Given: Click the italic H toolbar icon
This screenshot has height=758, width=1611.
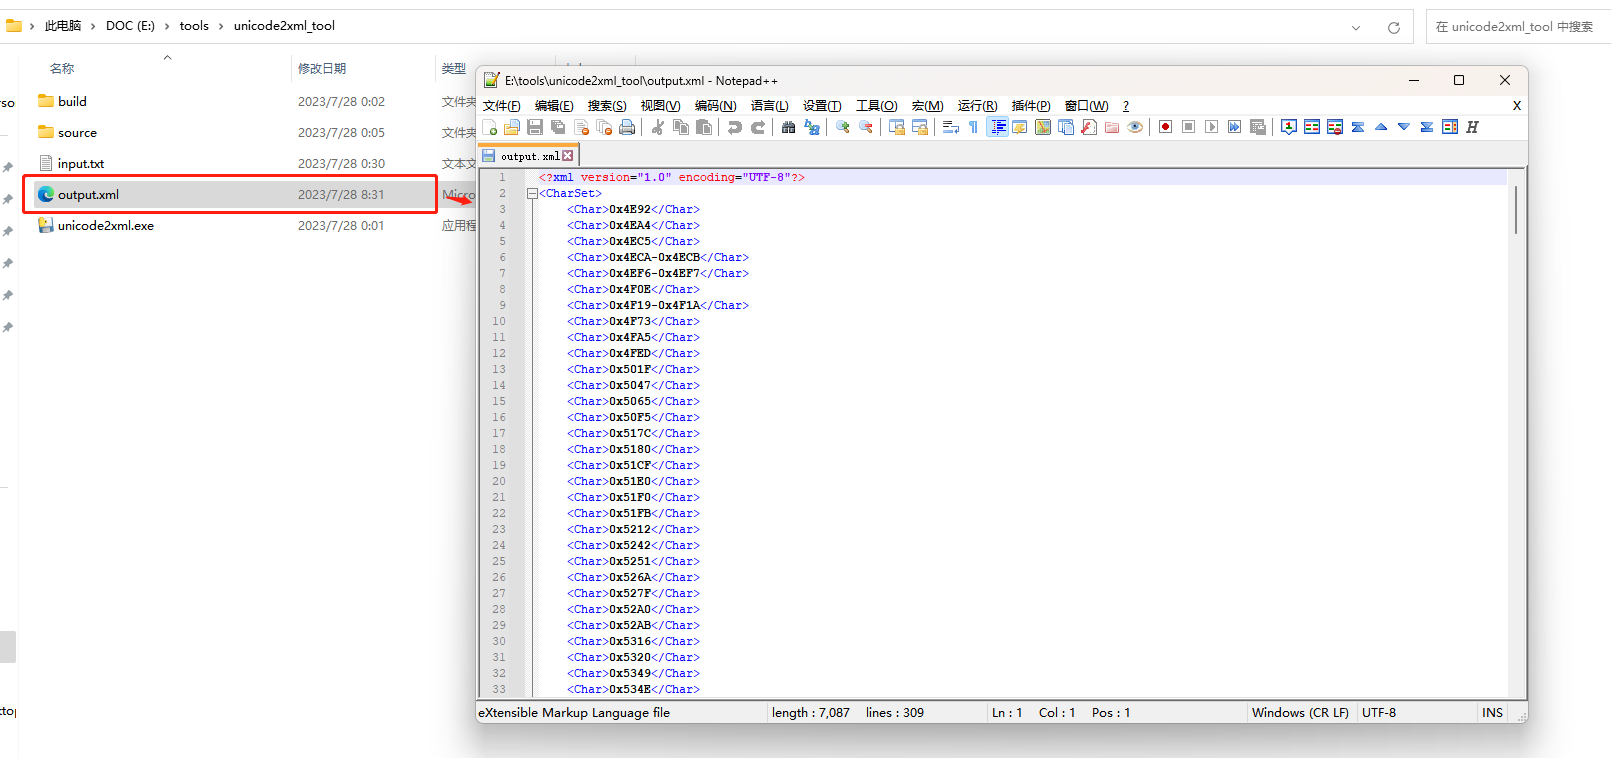Looking at the screenshot, I should click(x=1473, y=127).
